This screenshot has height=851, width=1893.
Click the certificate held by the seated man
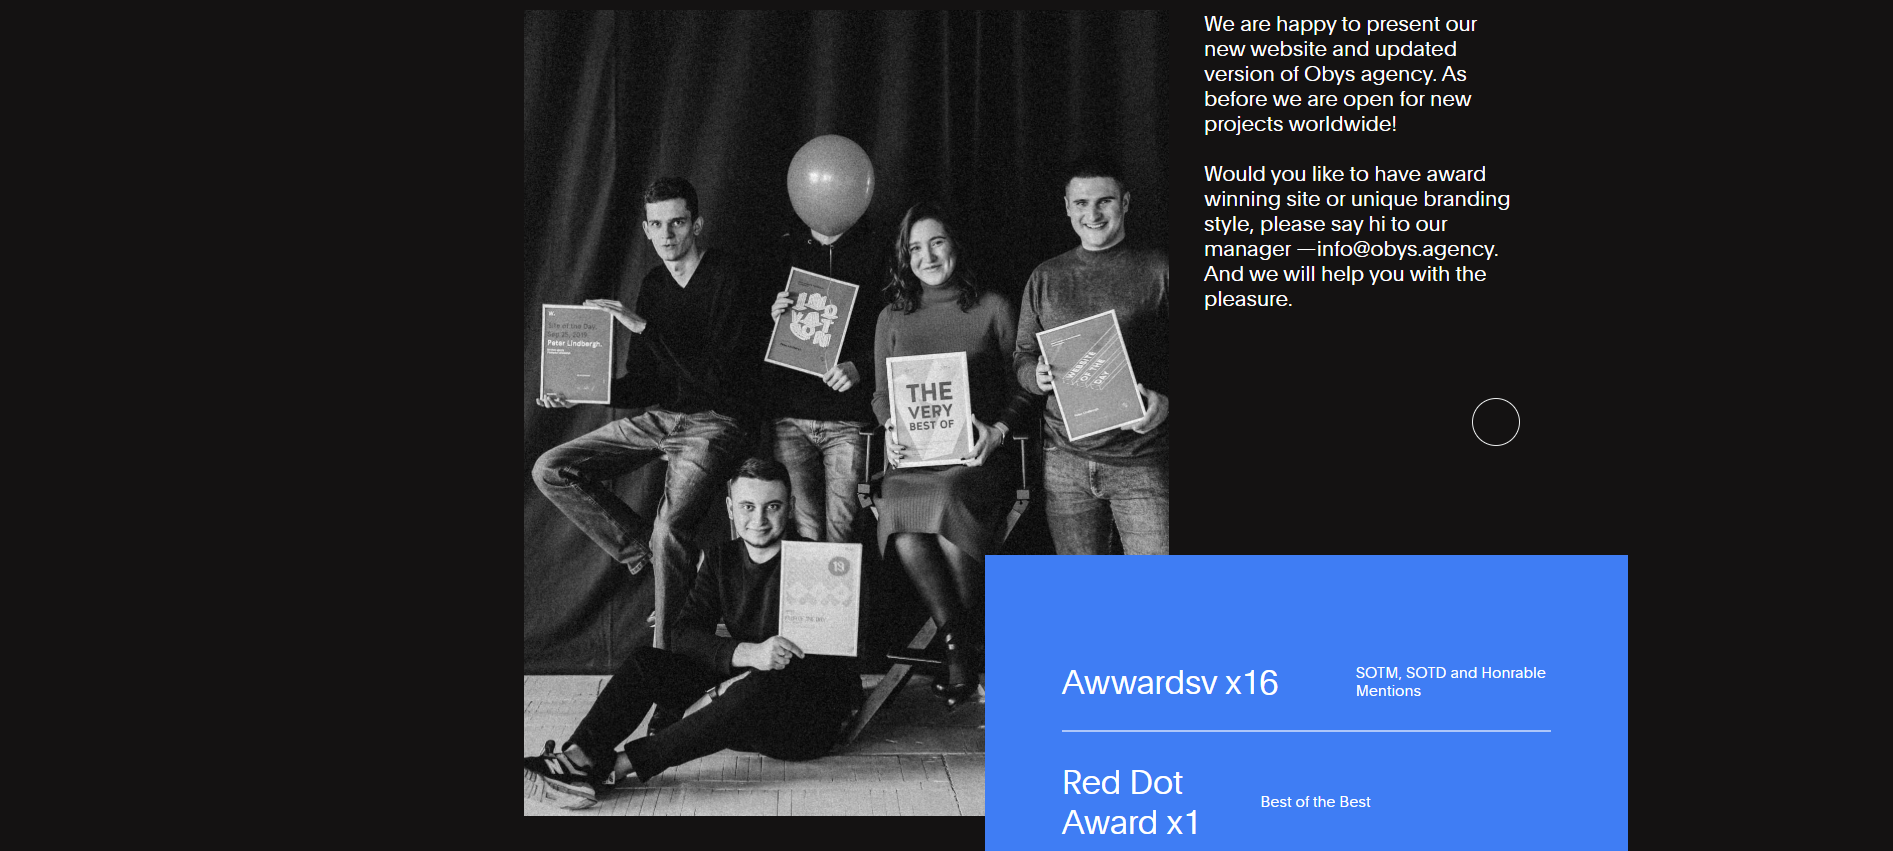[x=820, y=597]
